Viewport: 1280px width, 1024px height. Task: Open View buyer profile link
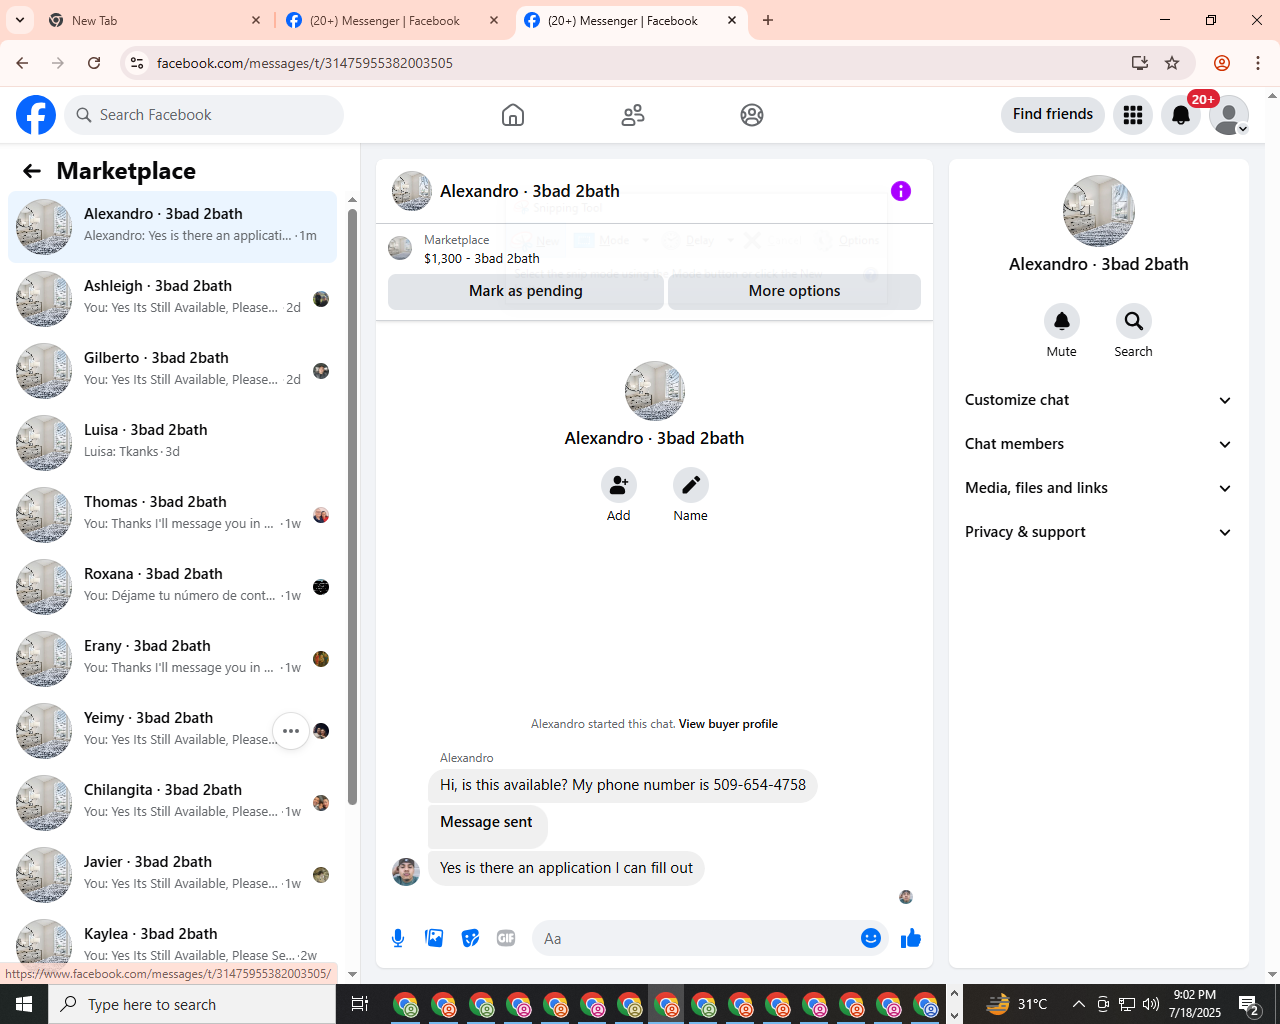click(x=728, y=724)
